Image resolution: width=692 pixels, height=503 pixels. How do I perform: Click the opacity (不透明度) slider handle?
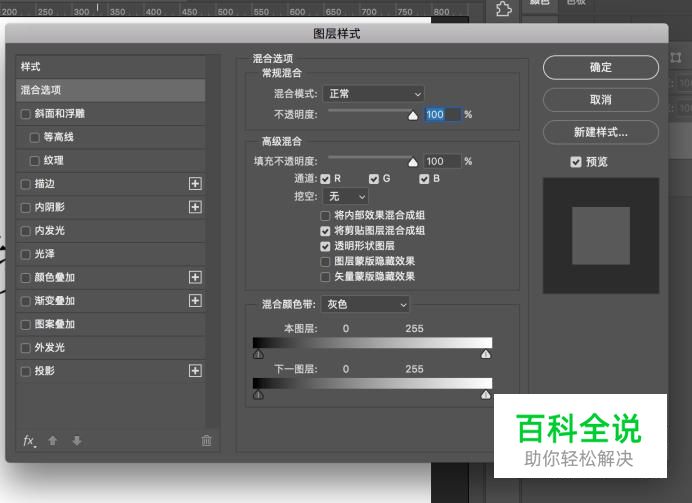[413, 116]
